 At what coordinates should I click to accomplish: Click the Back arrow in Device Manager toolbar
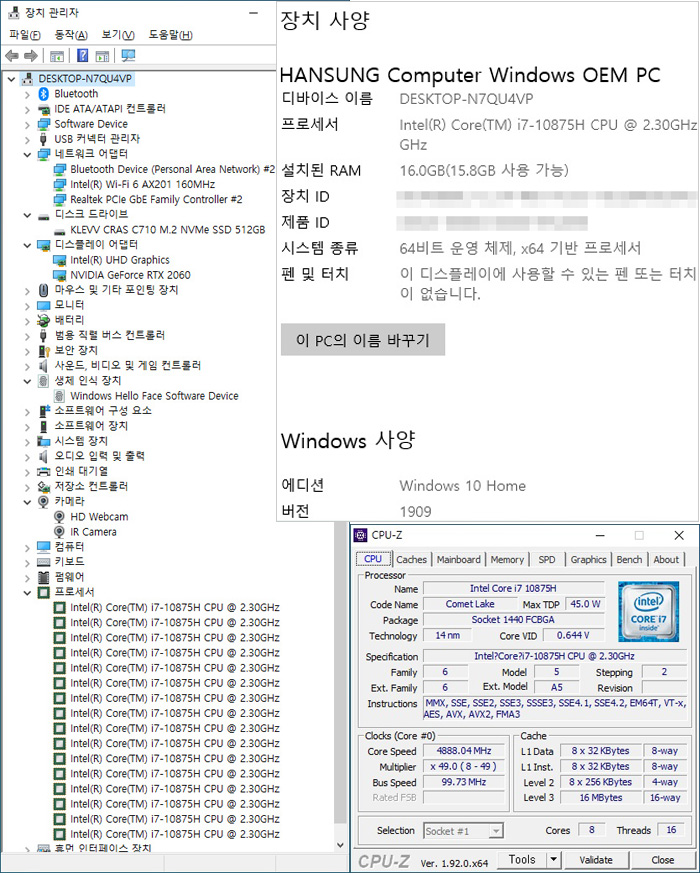12,56
